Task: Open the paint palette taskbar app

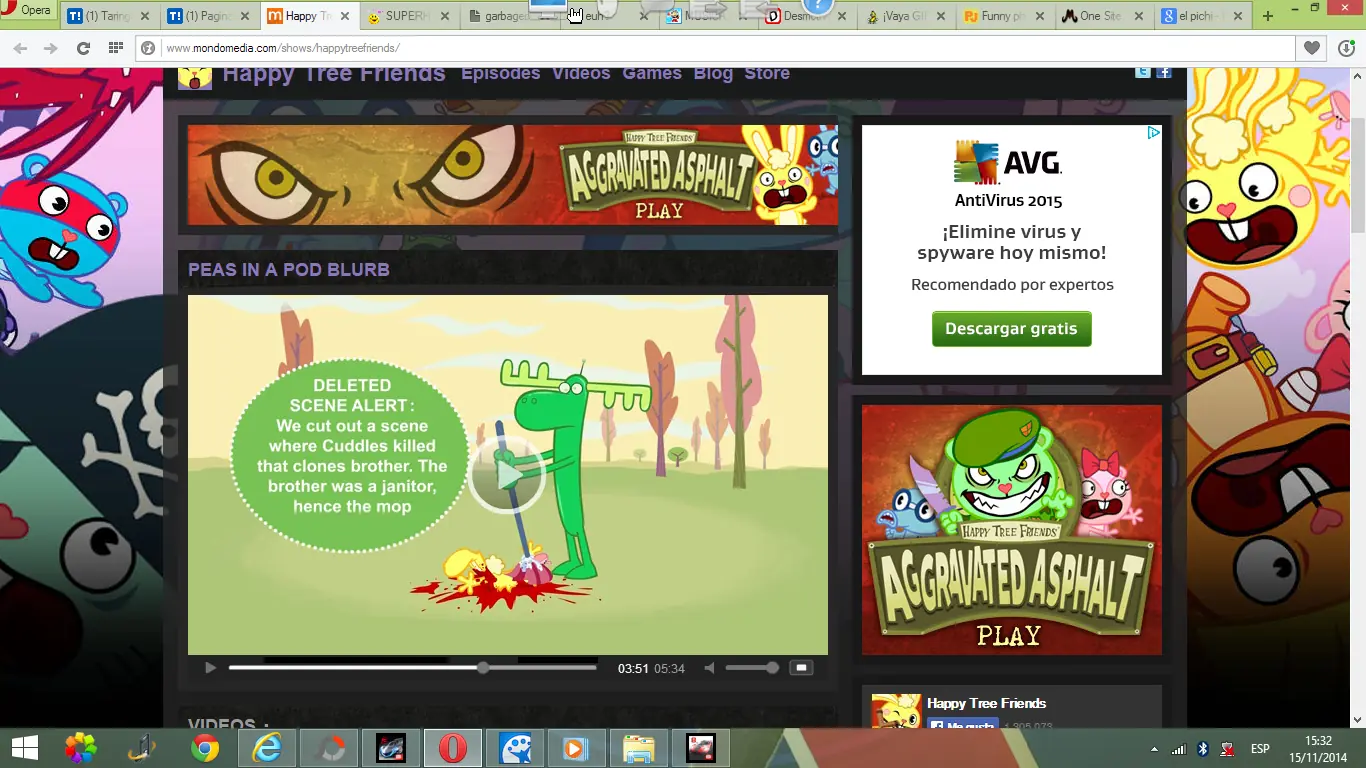Action: (515, 748)
